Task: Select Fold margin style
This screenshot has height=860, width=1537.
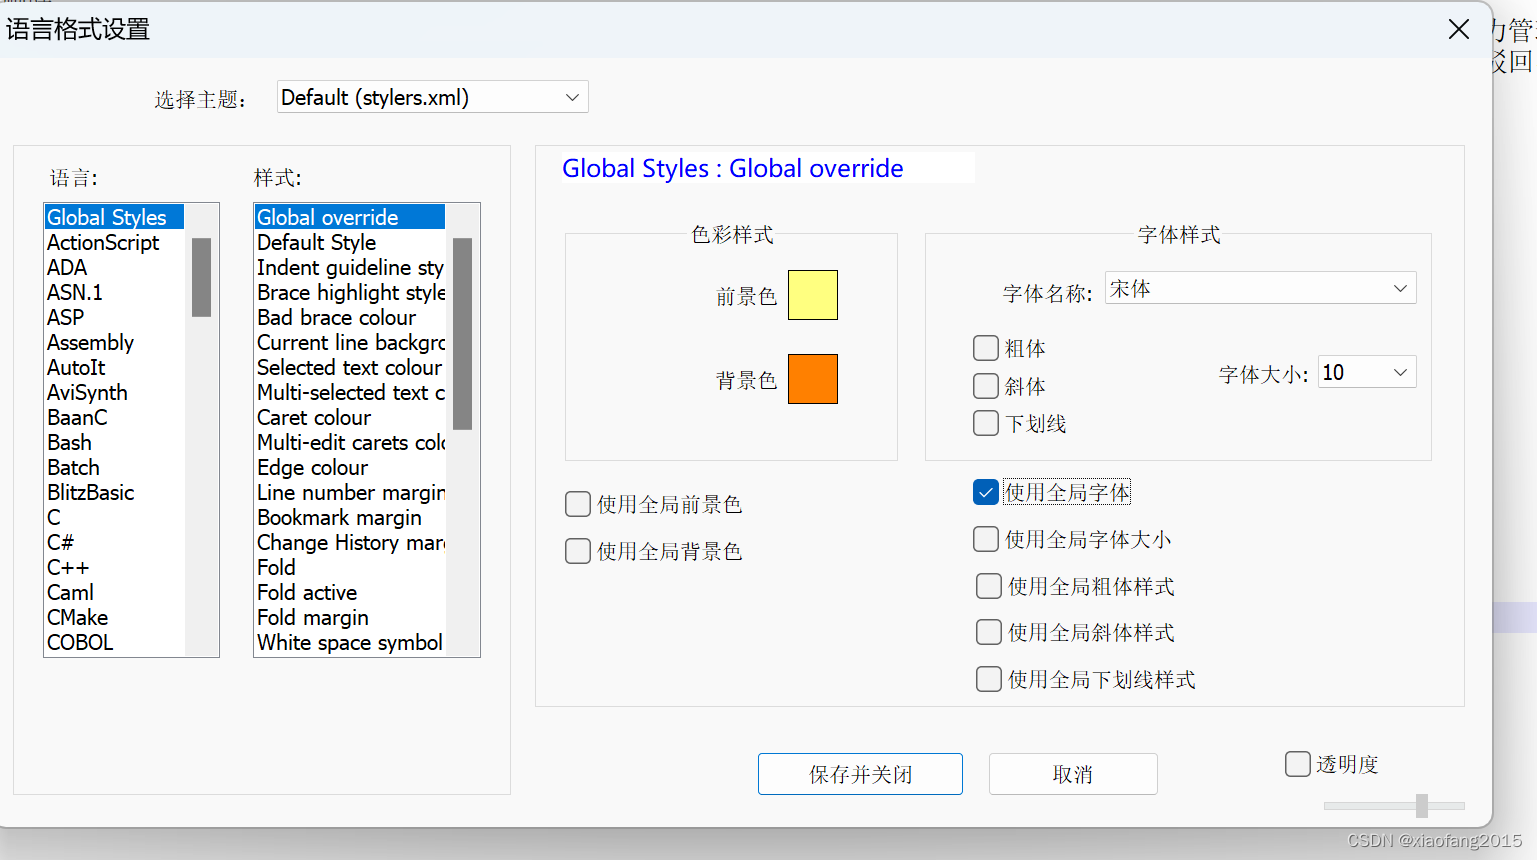Action: pos(350,617)
